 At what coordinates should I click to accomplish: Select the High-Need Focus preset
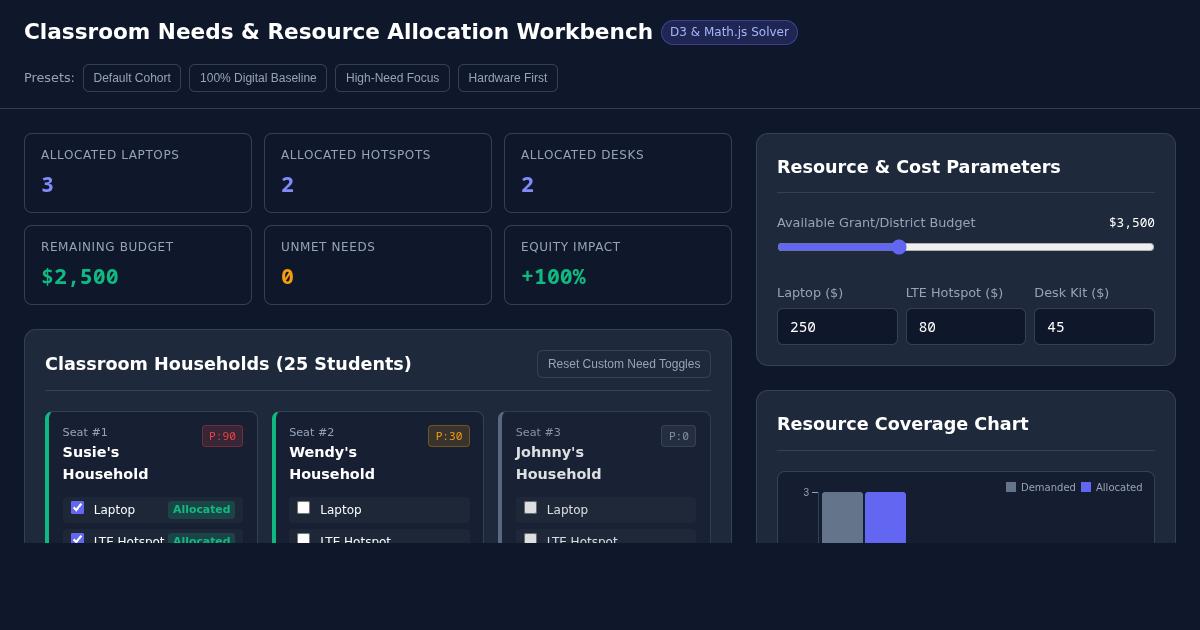pos(392,78)
